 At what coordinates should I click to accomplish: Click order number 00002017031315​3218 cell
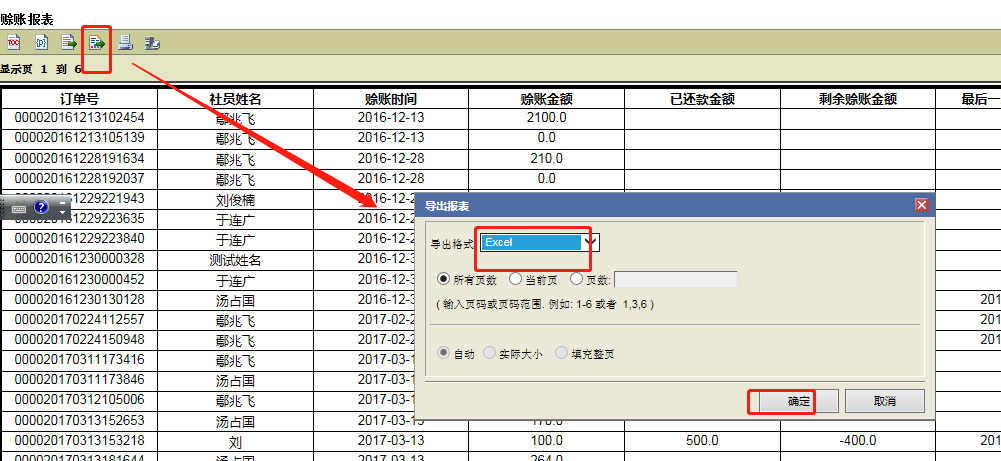coord(79,441)
